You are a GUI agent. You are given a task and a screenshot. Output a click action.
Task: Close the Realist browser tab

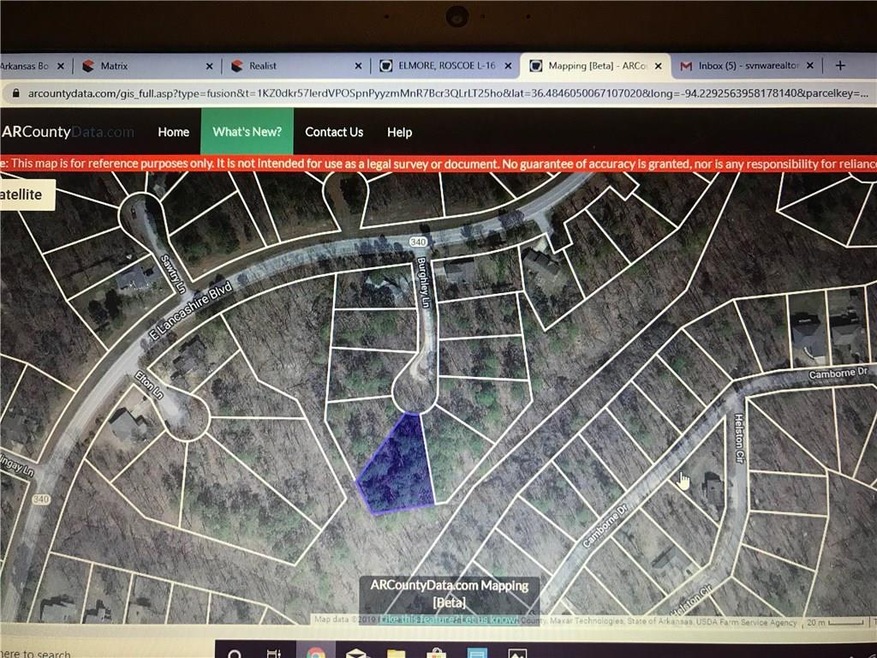358,66
